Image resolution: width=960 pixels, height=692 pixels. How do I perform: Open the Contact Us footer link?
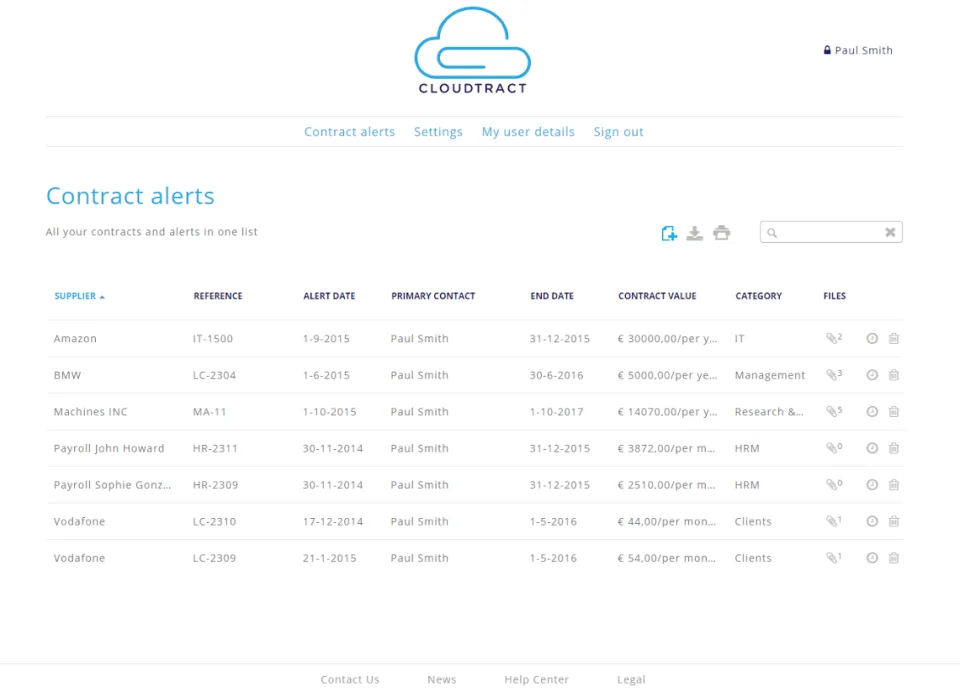[x=350, y=679]
